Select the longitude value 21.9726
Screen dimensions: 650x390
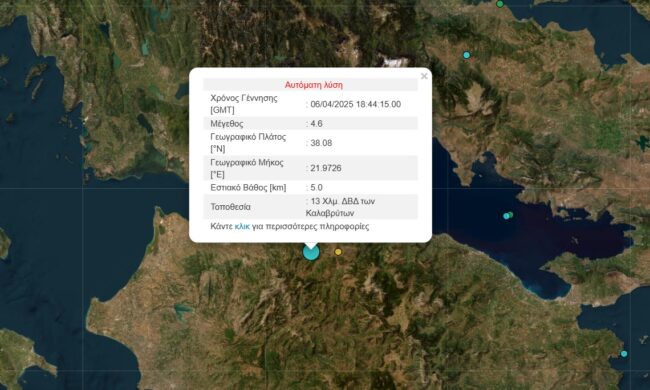point(326,168)
